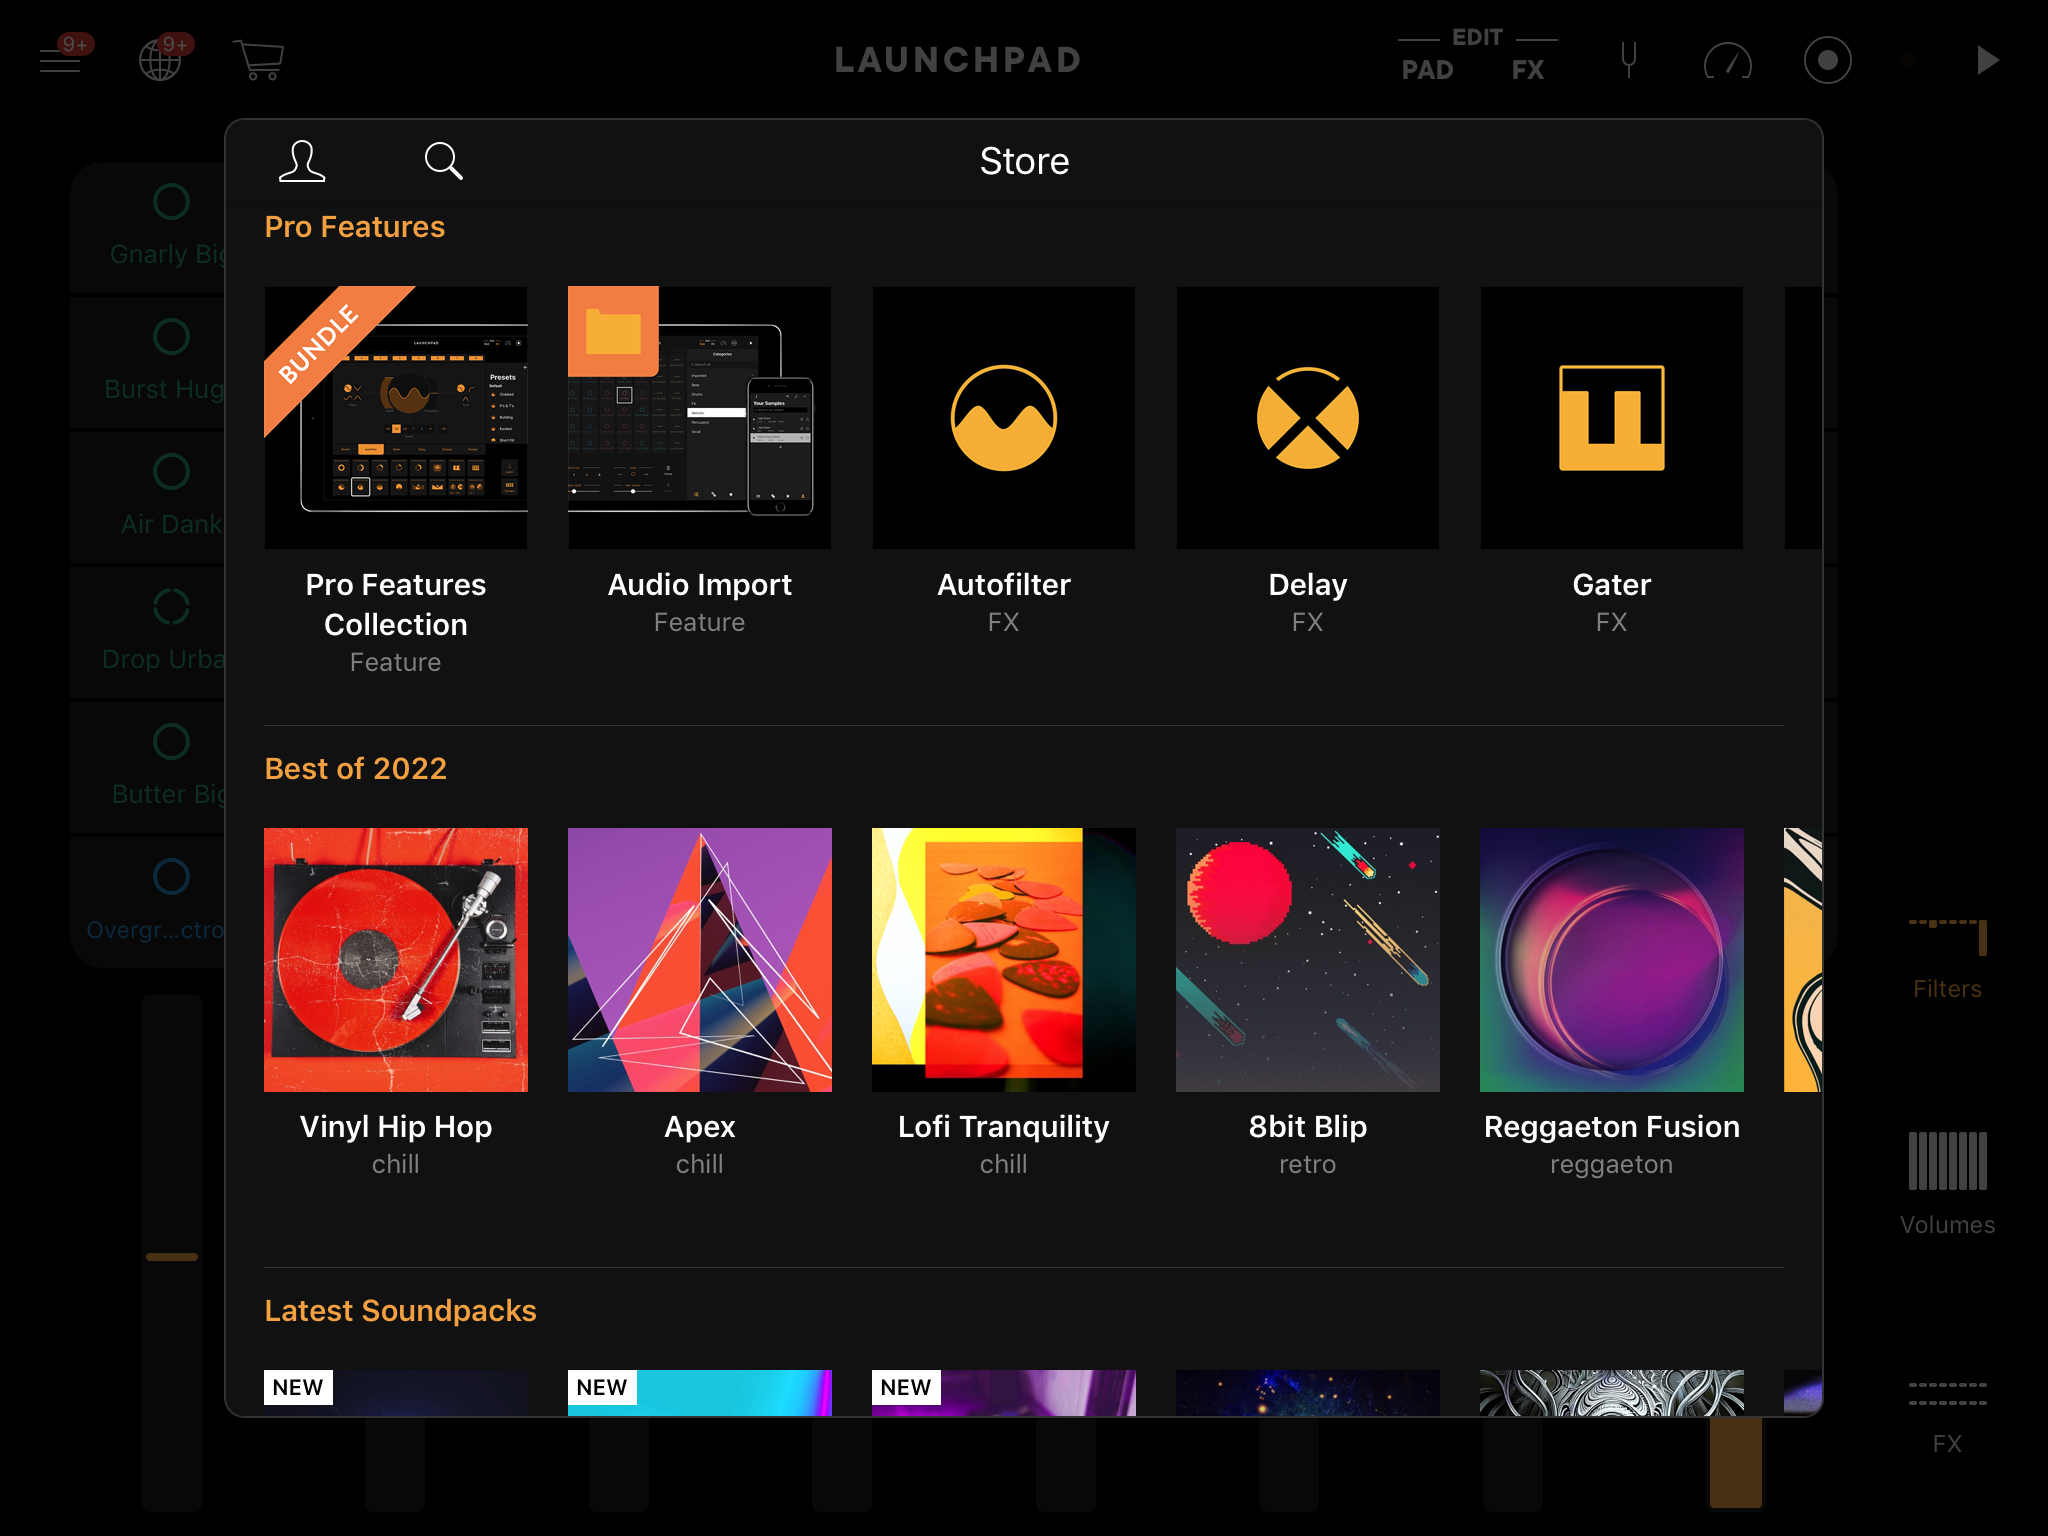The width and height of the screenshot is (2048, 1536).
Task: Open the Delay FX item
Action: 1307,418
